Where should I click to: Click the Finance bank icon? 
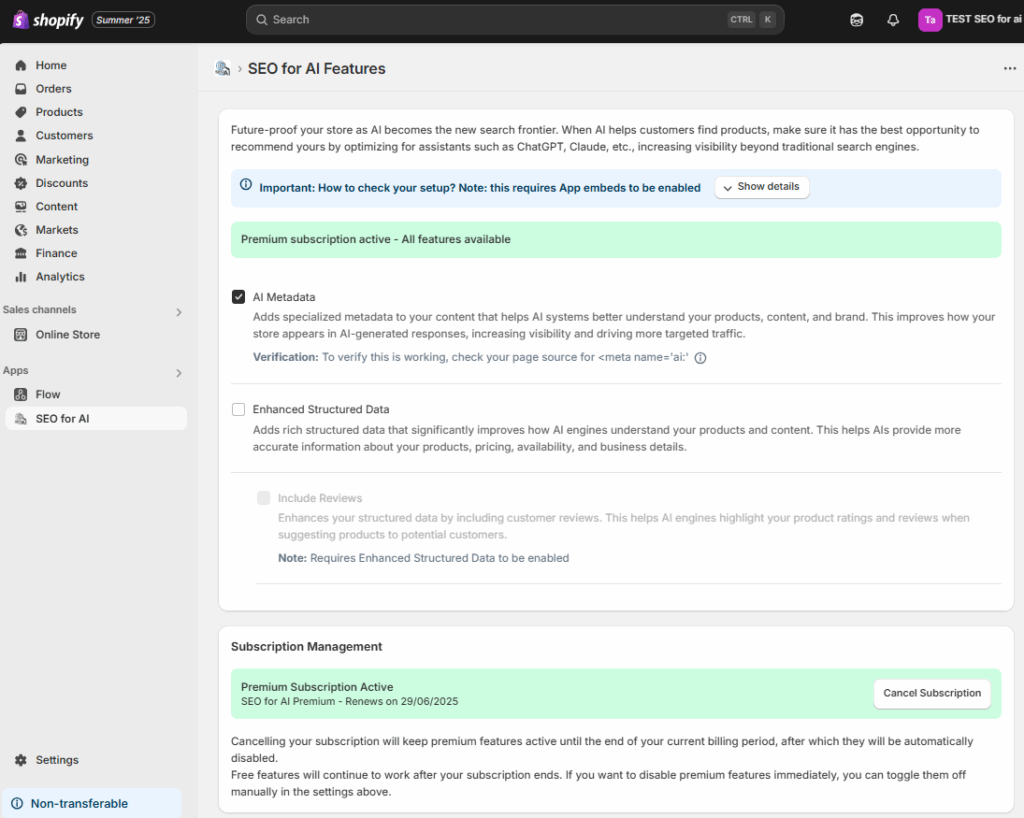pos(21,253)
